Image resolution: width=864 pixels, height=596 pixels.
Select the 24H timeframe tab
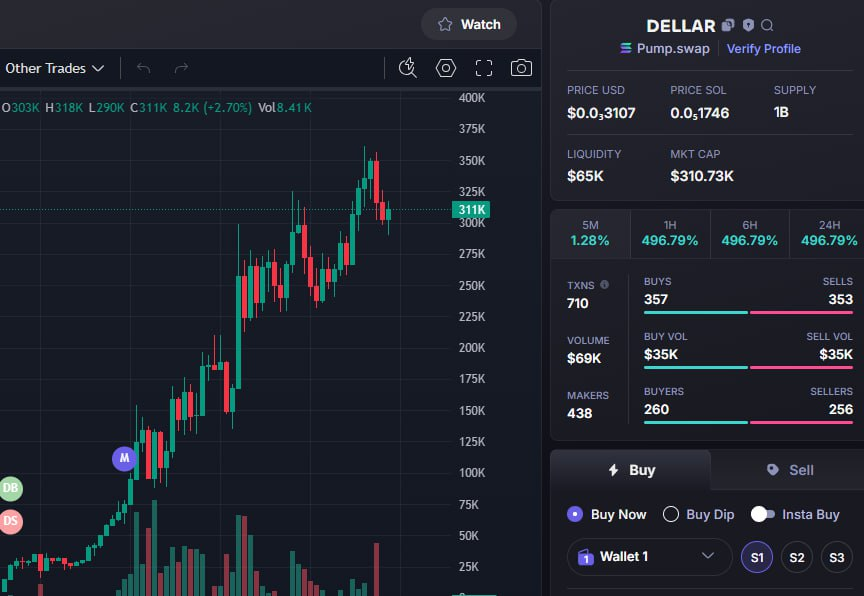point(829,234)
